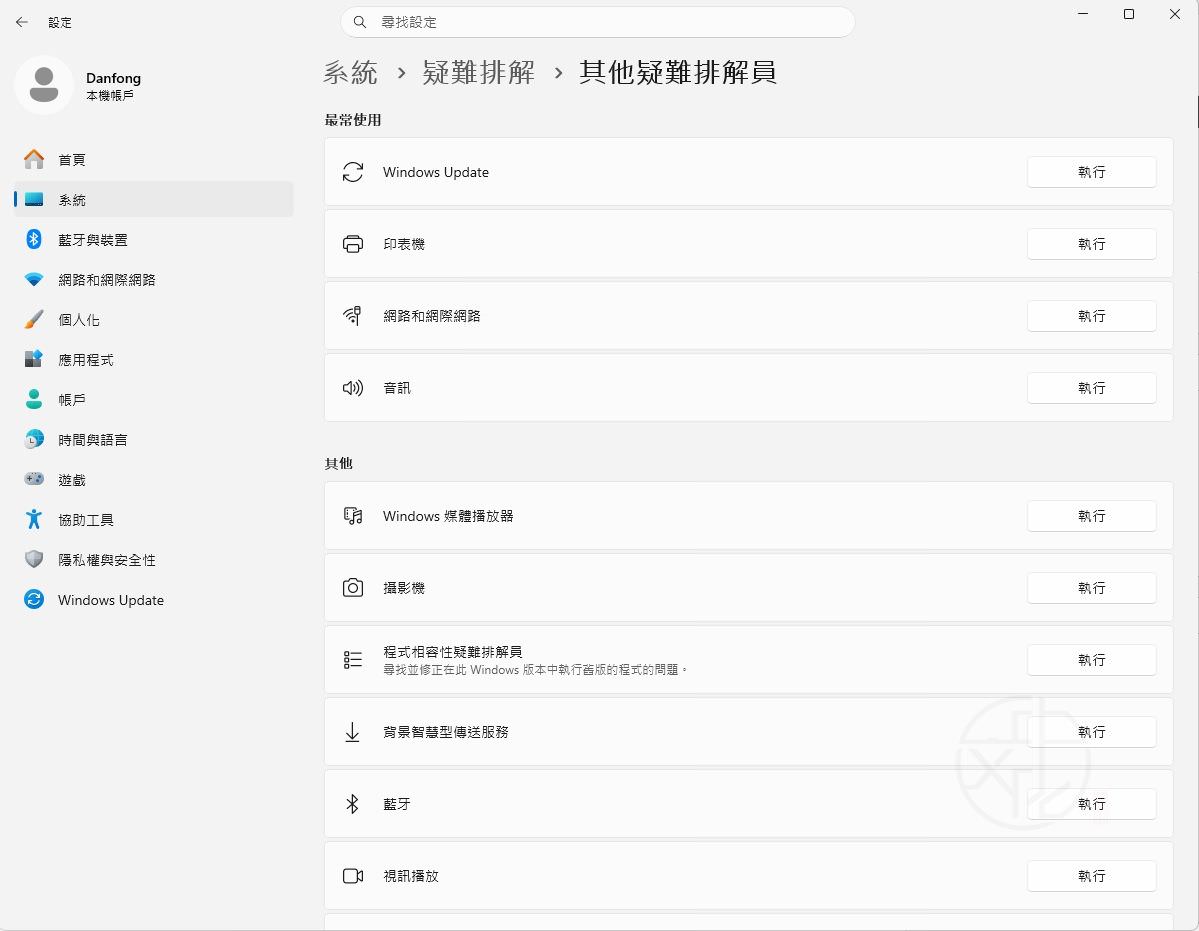Run the 程式相容性疑難排解員
This screenshot has height=931, width=1199.
pyautogui.click(x=1091, y=660)
